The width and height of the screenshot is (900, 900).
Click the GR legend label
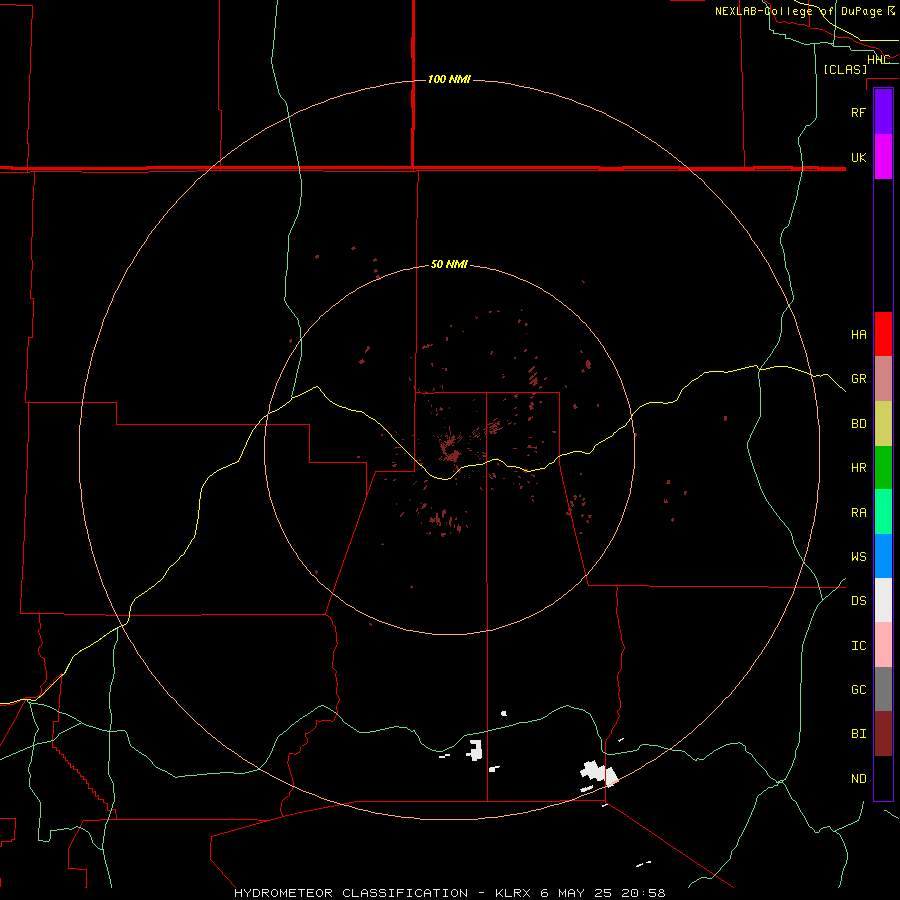tap(858, 379)
